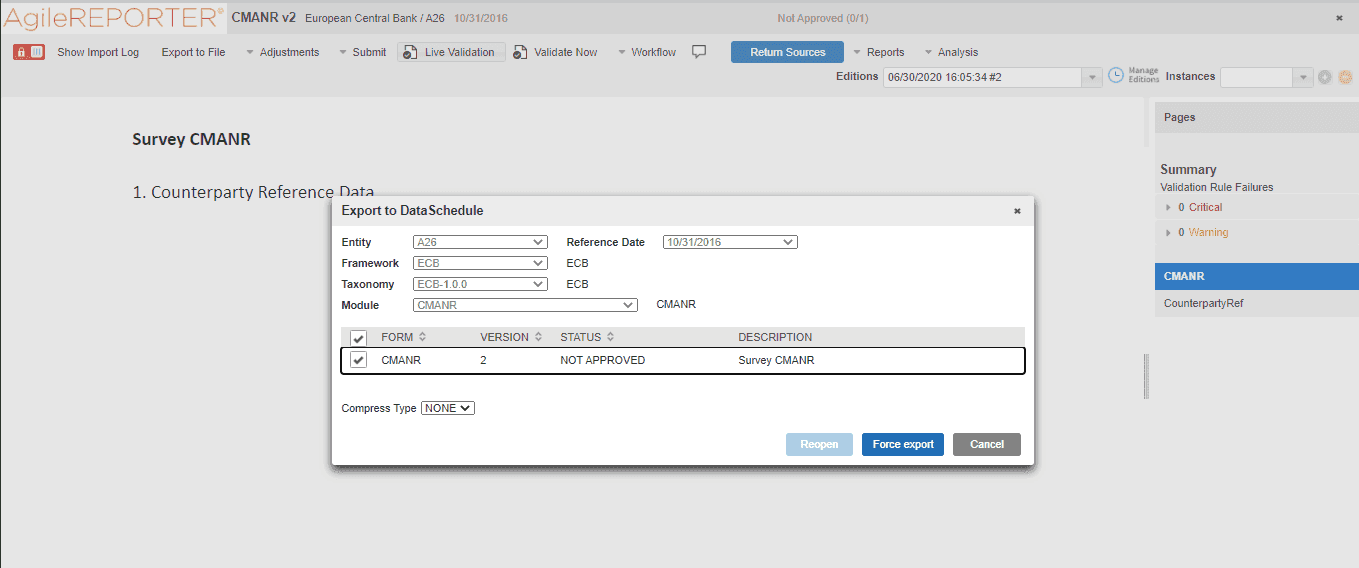The height and width of the screenshot is (568, 1359).
Task: Click Export to File
Action: click(x=193, y=52)
